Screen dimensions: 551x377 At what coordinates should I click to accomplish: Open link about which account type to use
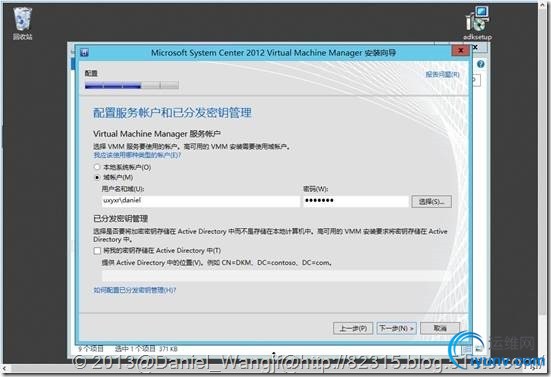pos(137,155)
